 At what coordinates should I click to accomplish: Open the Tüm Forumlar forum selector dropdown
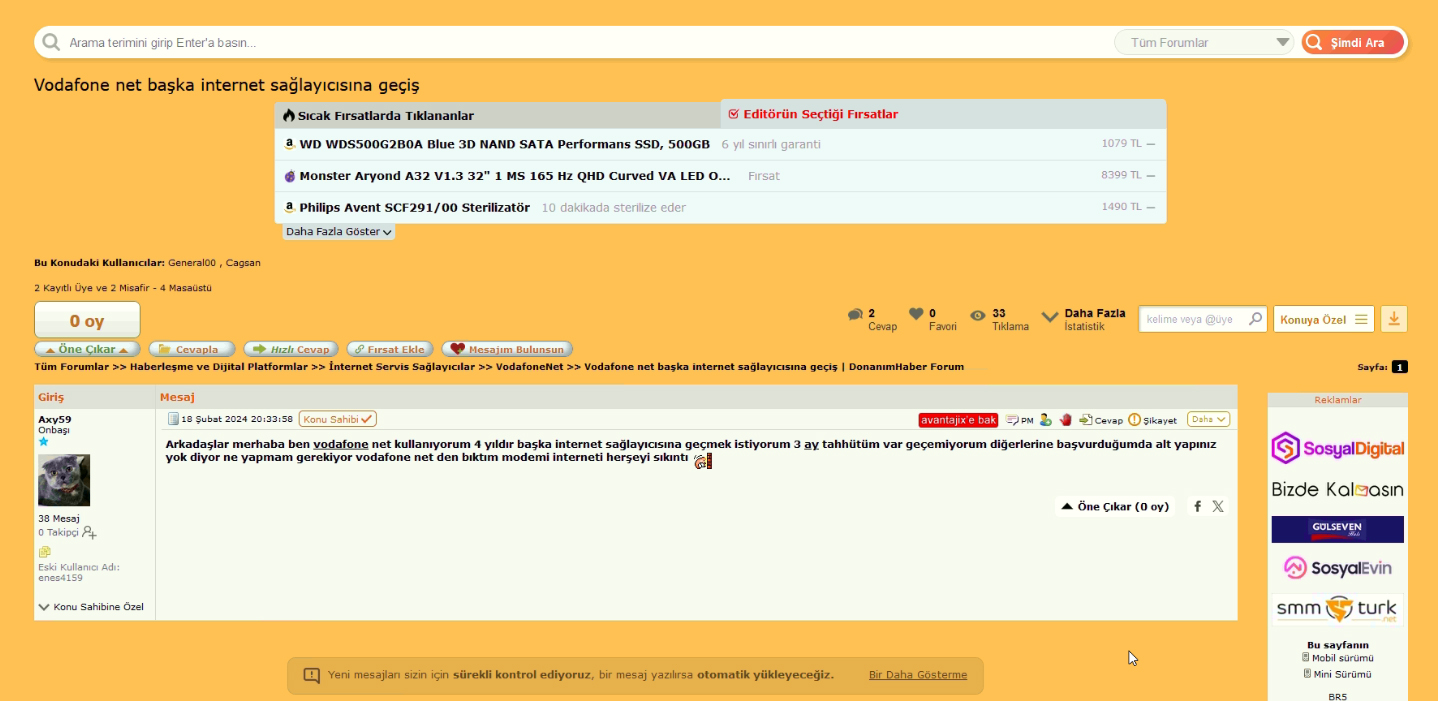pyautogui.click(x=1205, y=43)
